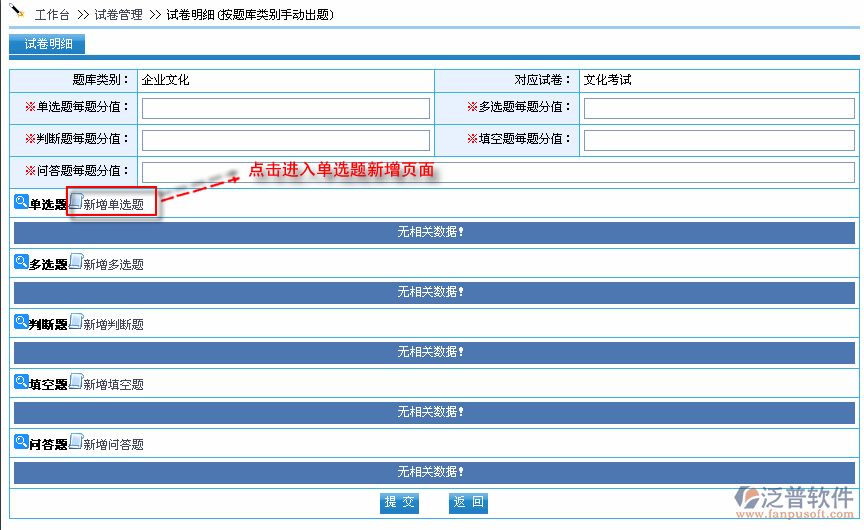
Task: Go to 试卷管理 in breadcrumb
Action: 118,15
